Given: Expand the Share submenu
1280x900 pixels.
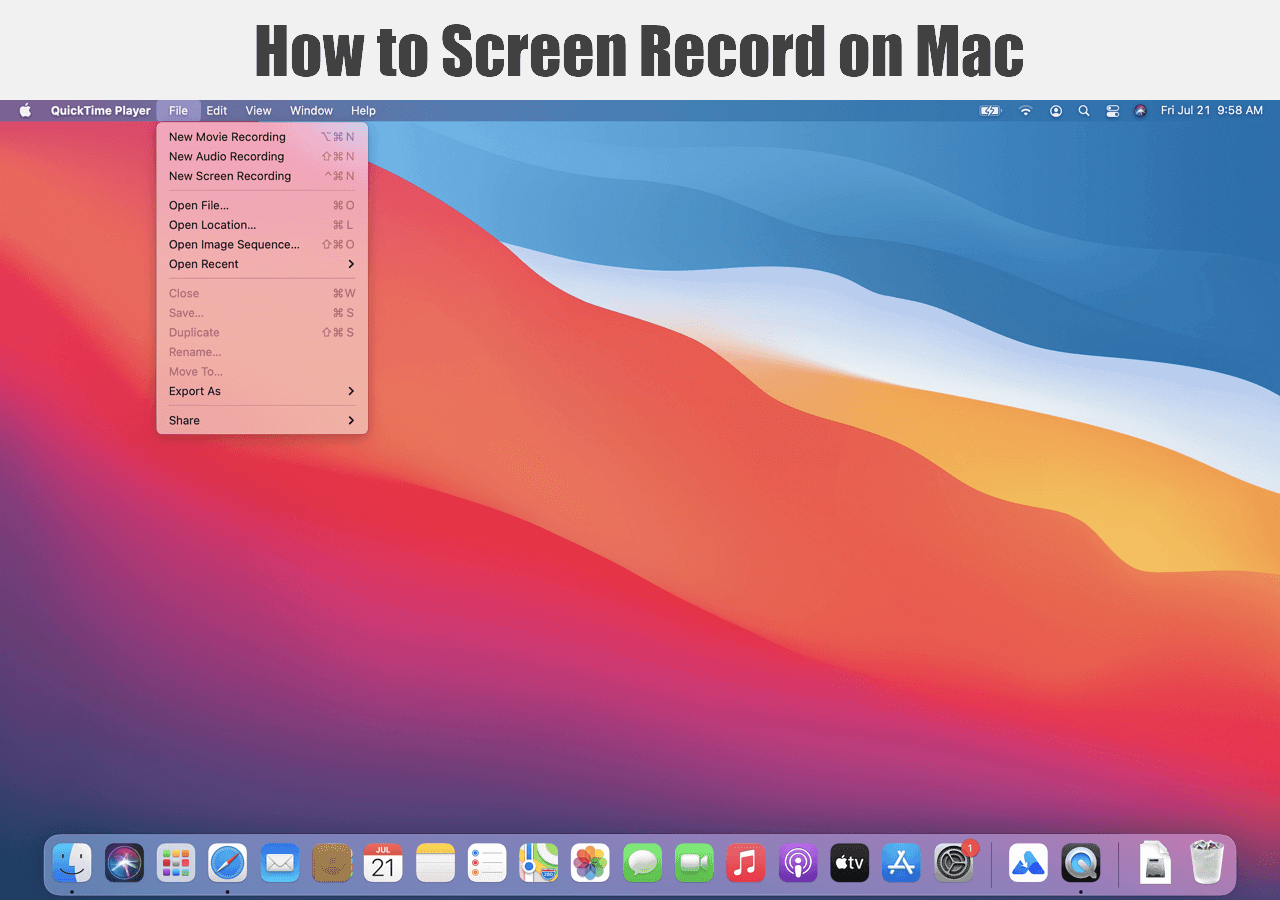Looking at the screenshot, I should (184, 420).
